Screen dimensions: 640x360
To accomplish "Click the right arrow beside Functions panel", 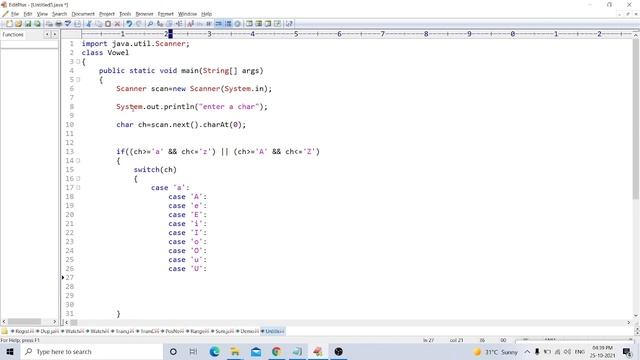I will (x=54, y=35).
